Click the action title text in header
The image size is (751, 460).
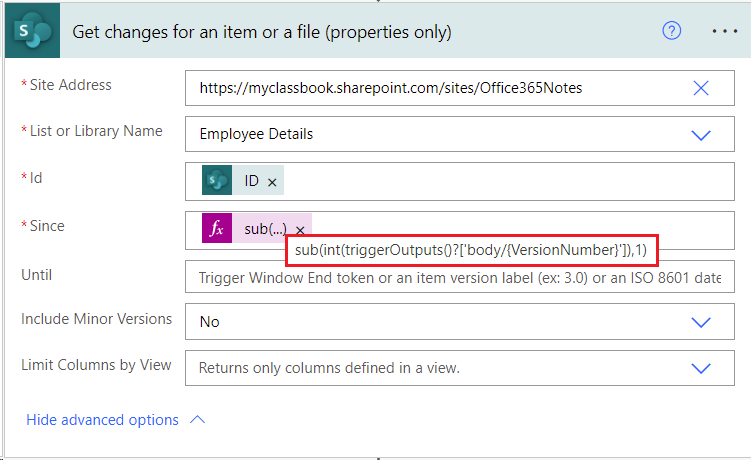[262, 32]
